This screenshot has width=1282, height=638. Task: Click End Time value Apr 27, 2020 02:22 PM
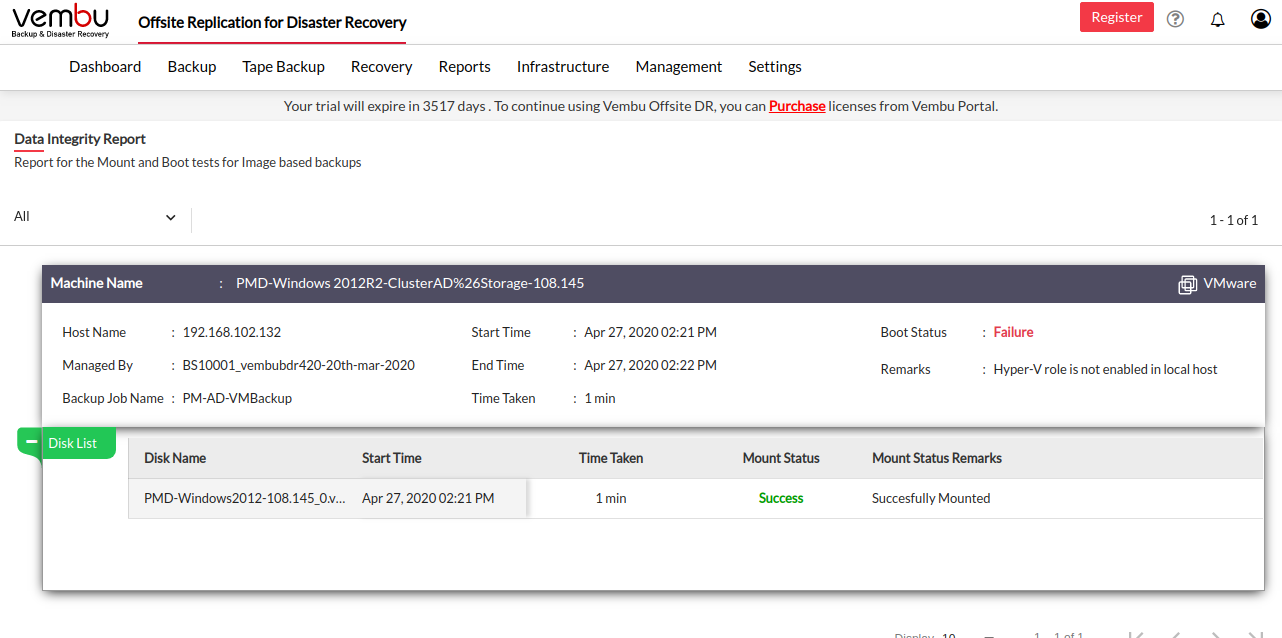click(x=650, y=365)
